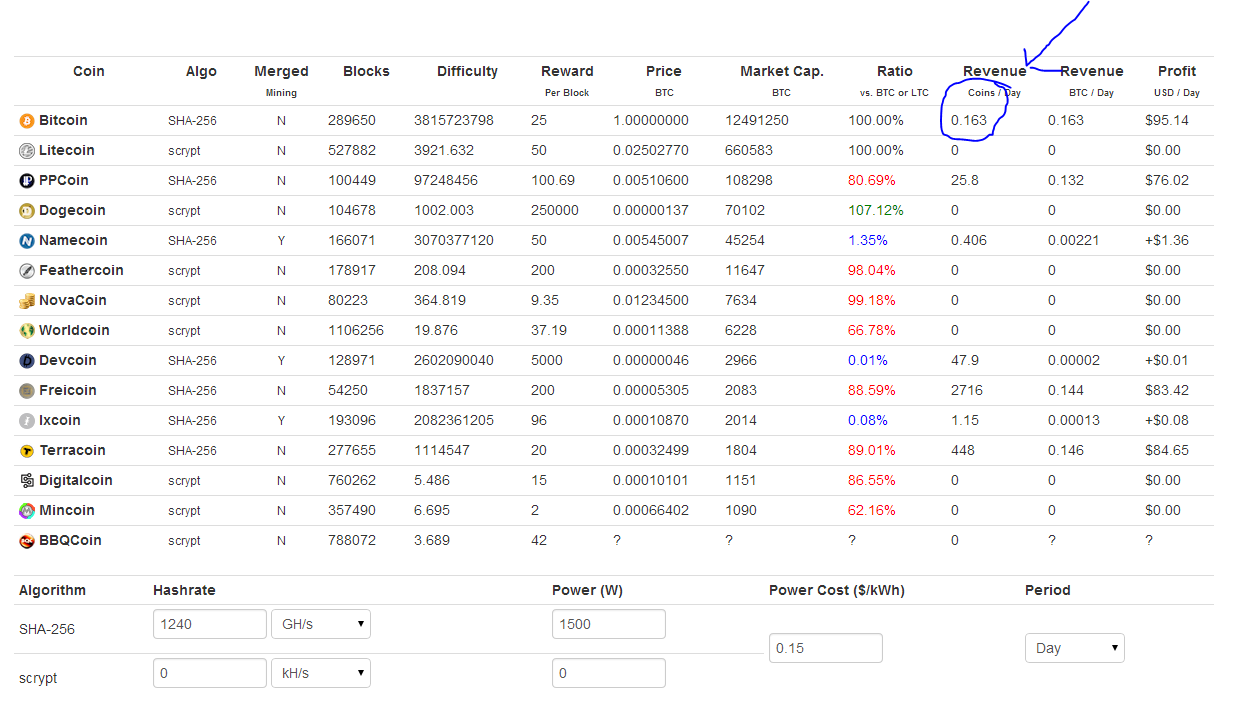The image size is (1238, 714).
Task: Click the Litecoin coin icon
Action: tap(27, 151)
